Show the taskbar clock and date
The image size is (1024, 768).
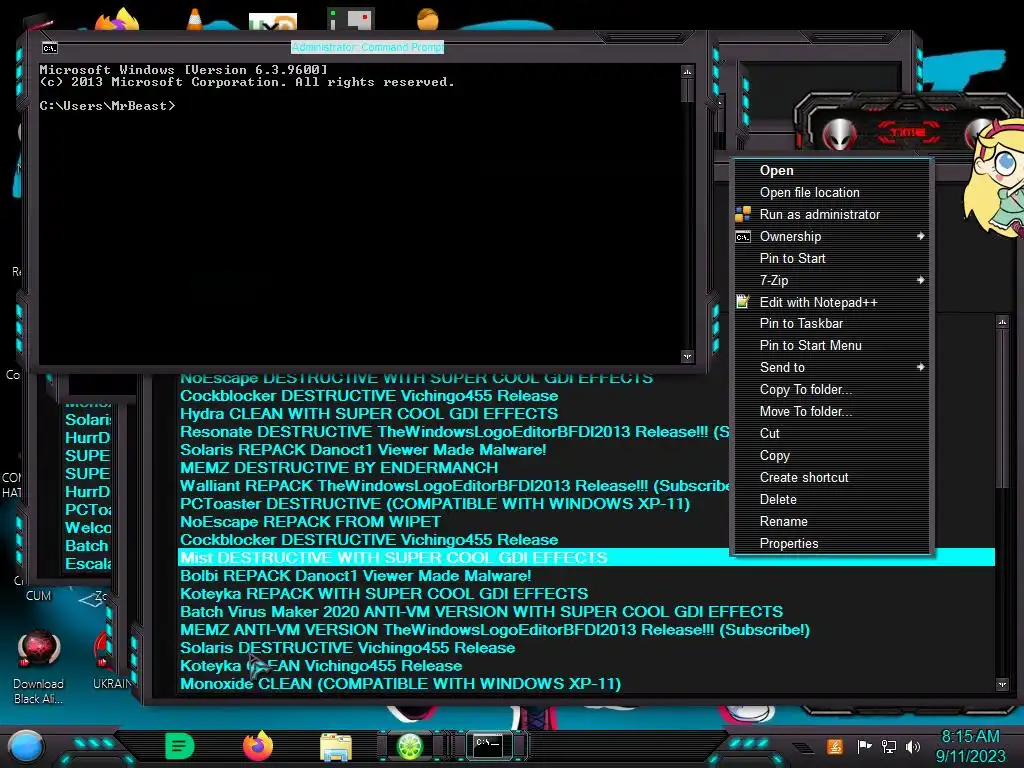pyautogui.click(x=970, y=746)
